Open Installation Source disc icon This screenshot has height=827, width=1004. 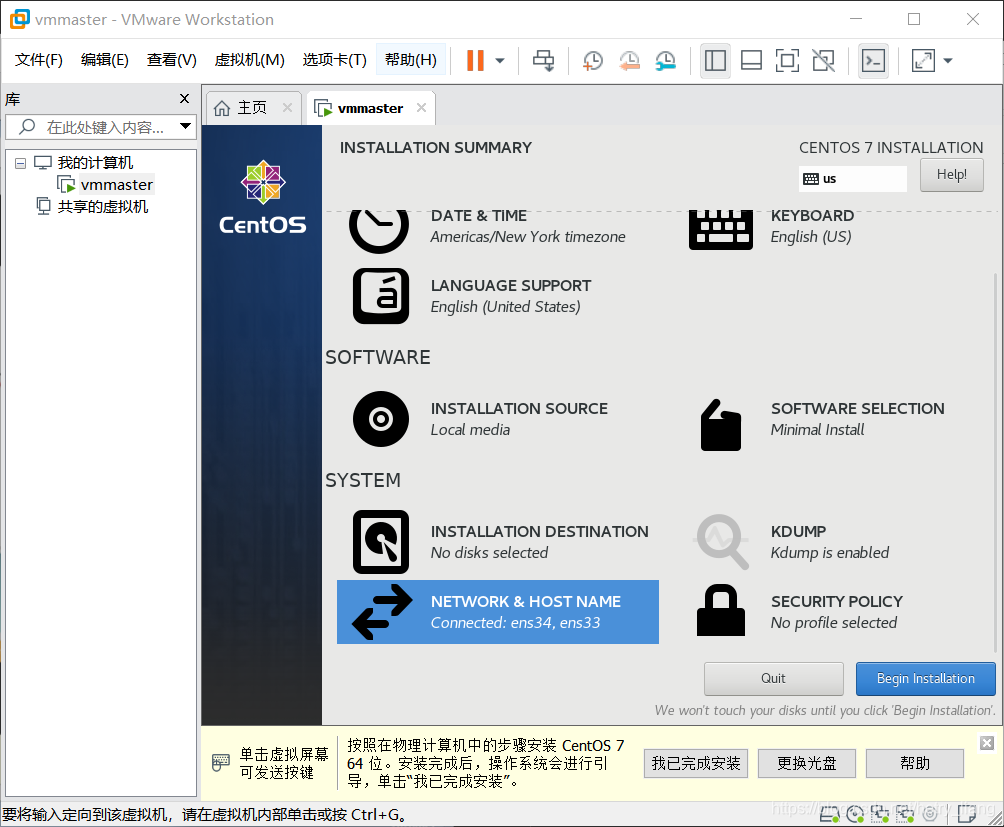click(x=381, y=419)
